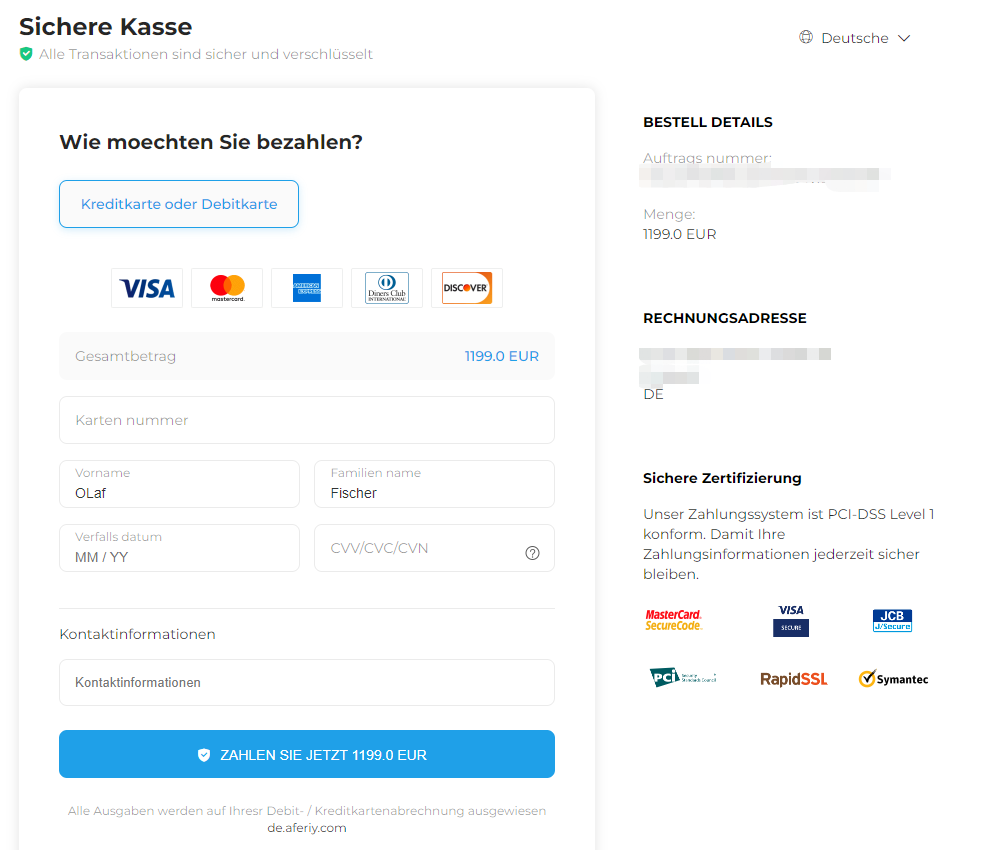This screenshot has width=1003, height=850.
Task: Open the Deutsche language dropdown
Action: [855, 38]
